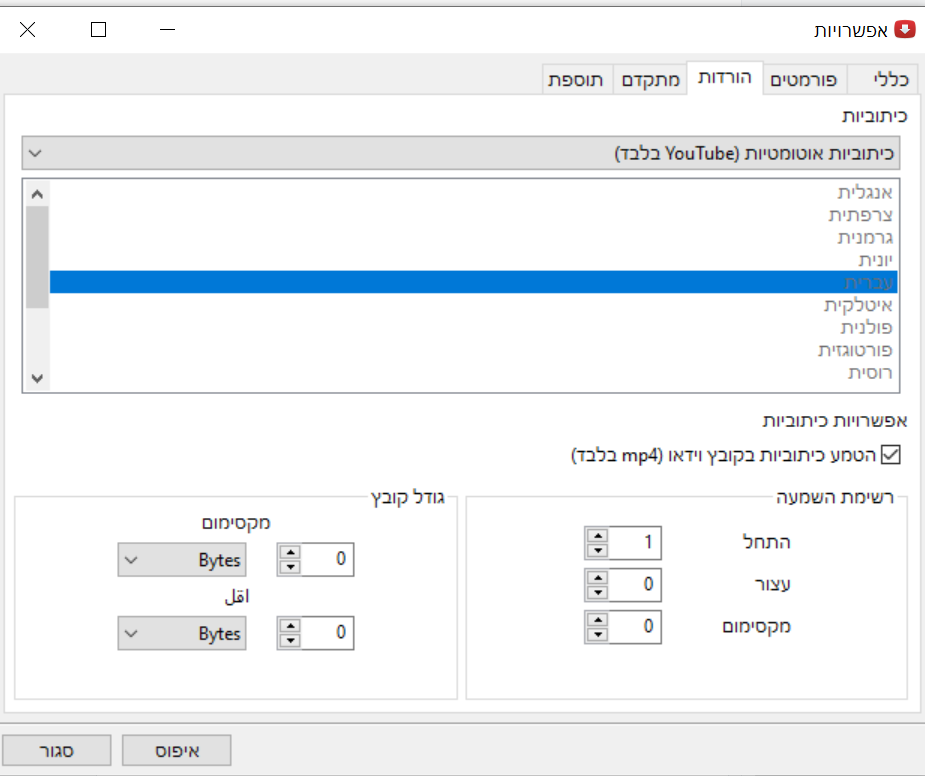Toggle embed subtitles in mp4 checkbox

[890, 455]
